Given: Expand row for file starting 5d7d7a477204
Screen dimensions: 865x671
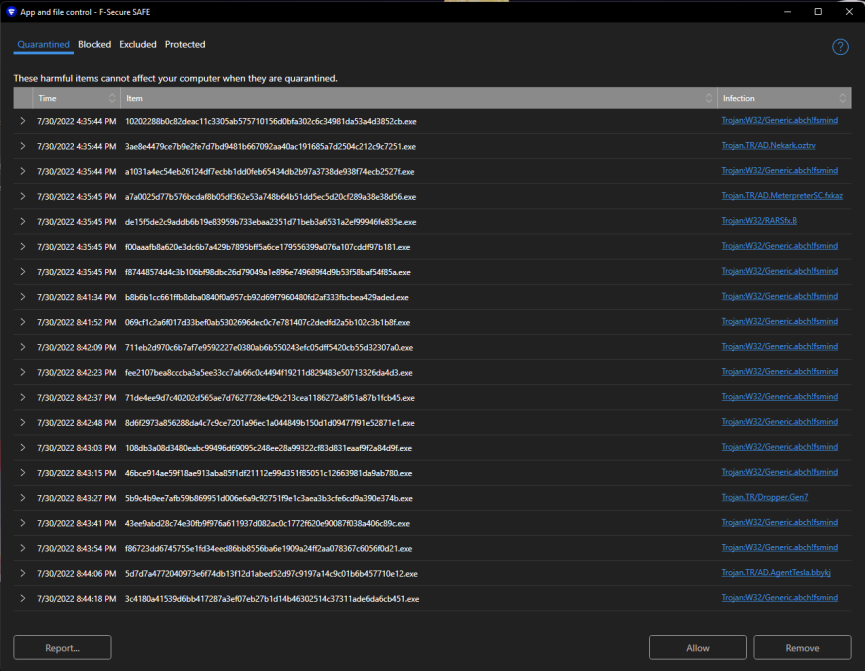Looking at the screenshot, I should [x=23, y=573].
